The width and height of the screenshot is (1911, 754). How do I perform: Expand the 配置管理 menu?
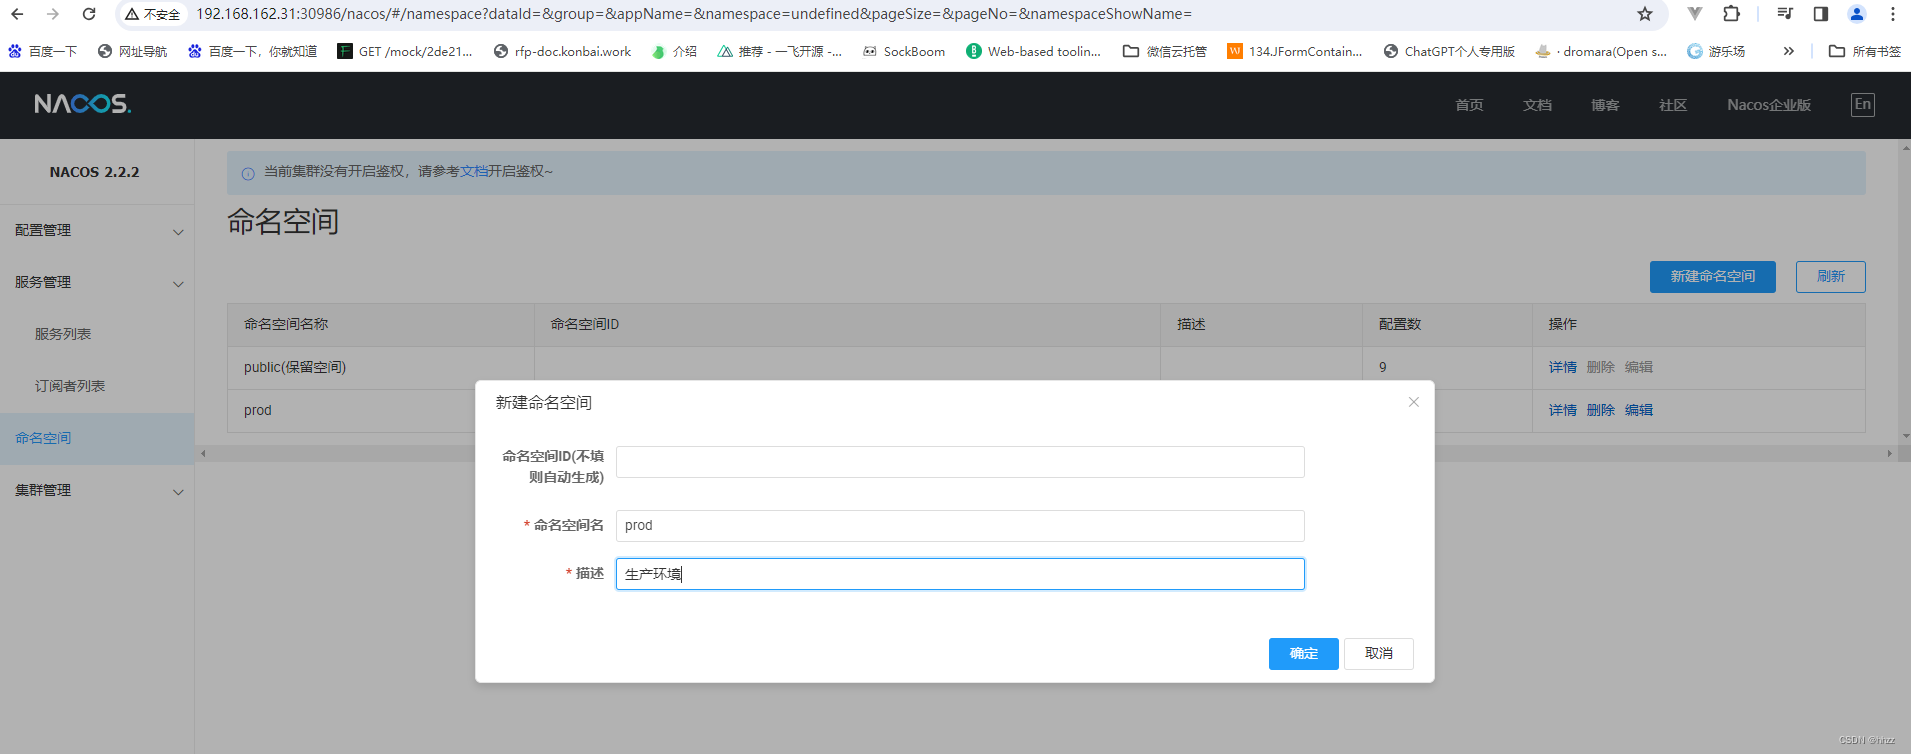[x=97, y=231]
